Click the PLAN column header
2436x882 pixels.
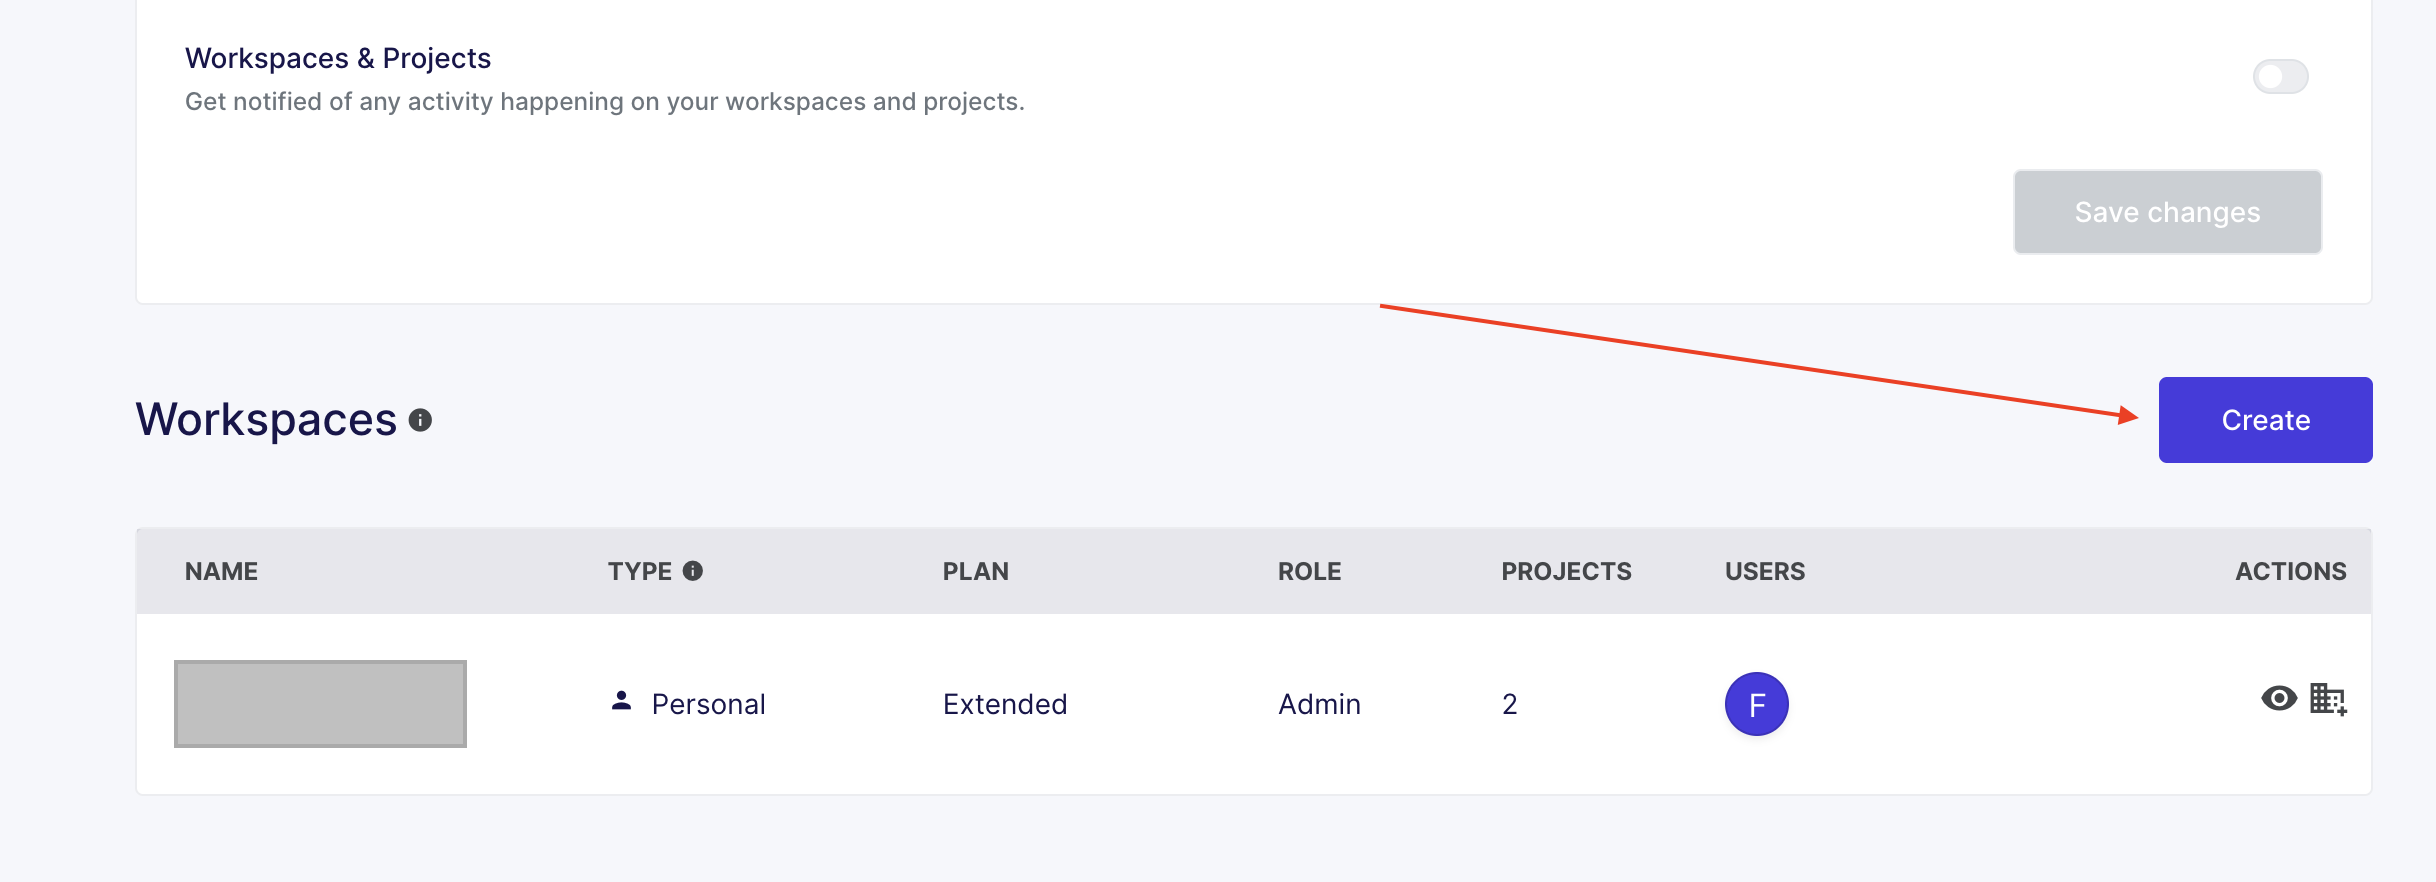pyautogui.click(x=975, y=572)
